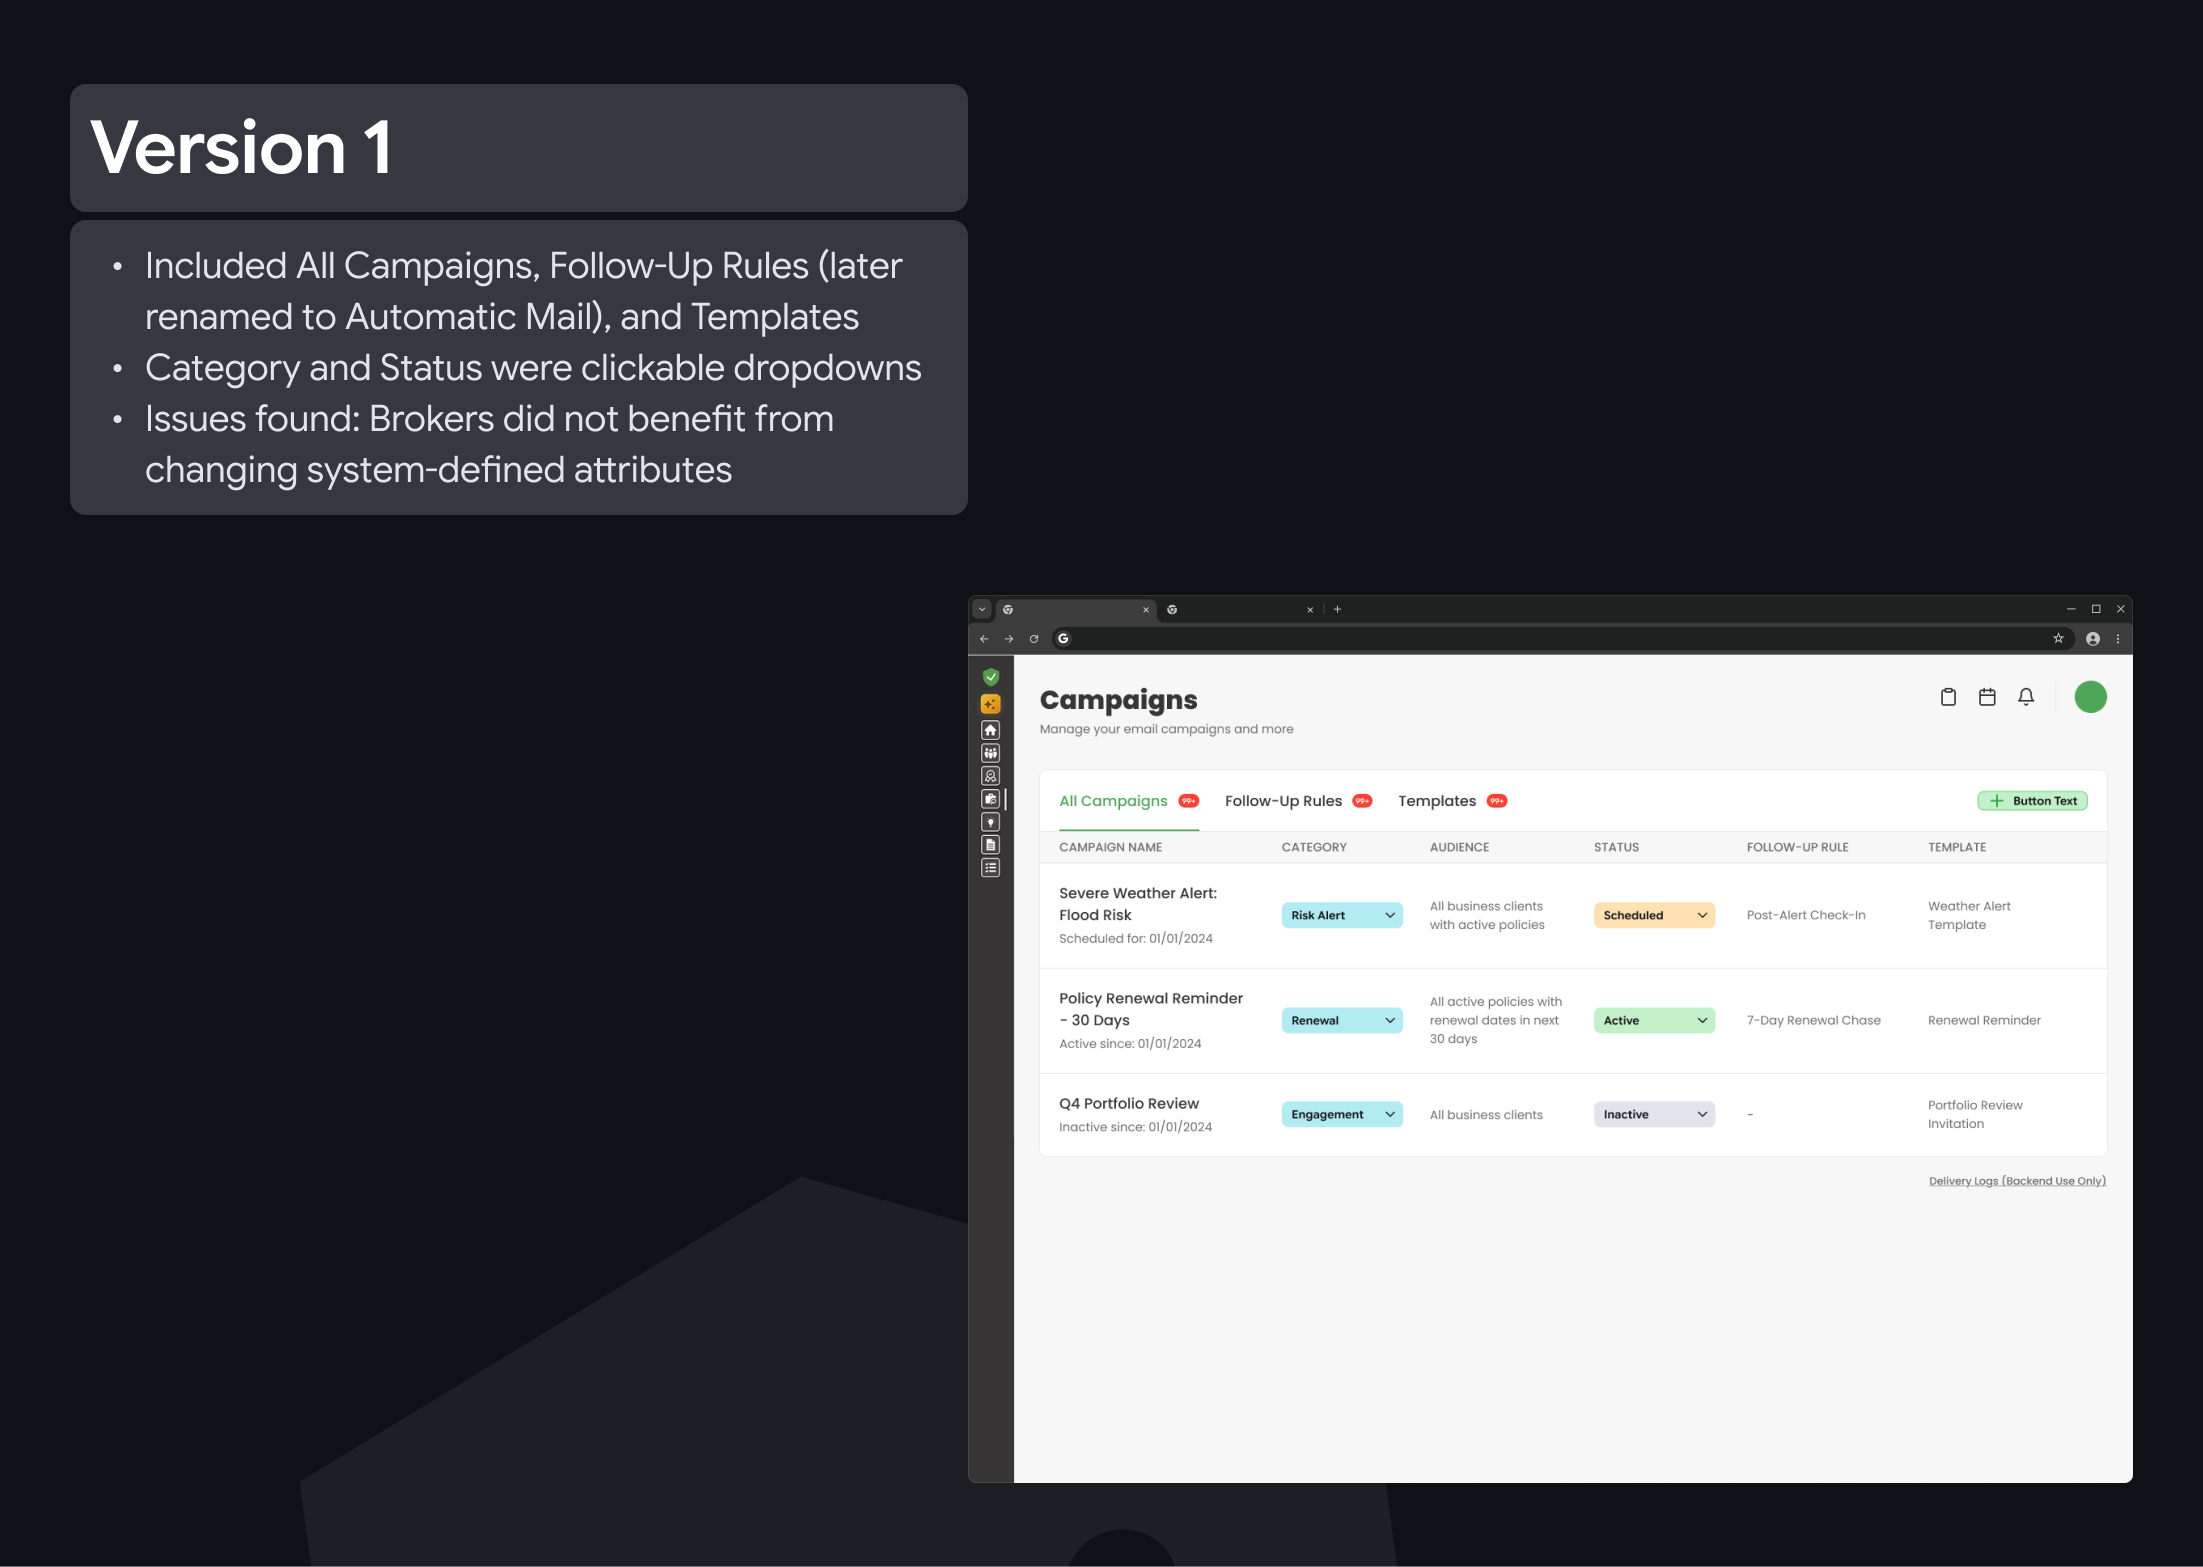Open the Home sidebar icon
The width and height of the screenshot is (2203, 1567).
click(x=990, y=730)
